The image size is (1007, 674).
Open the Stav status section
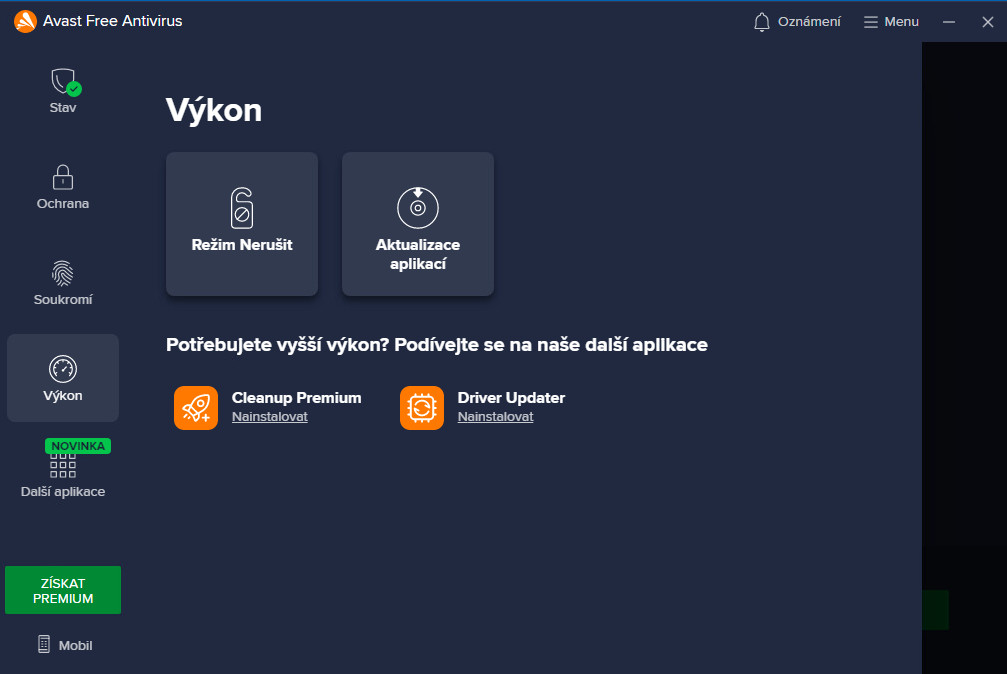[x=63, y=91]
